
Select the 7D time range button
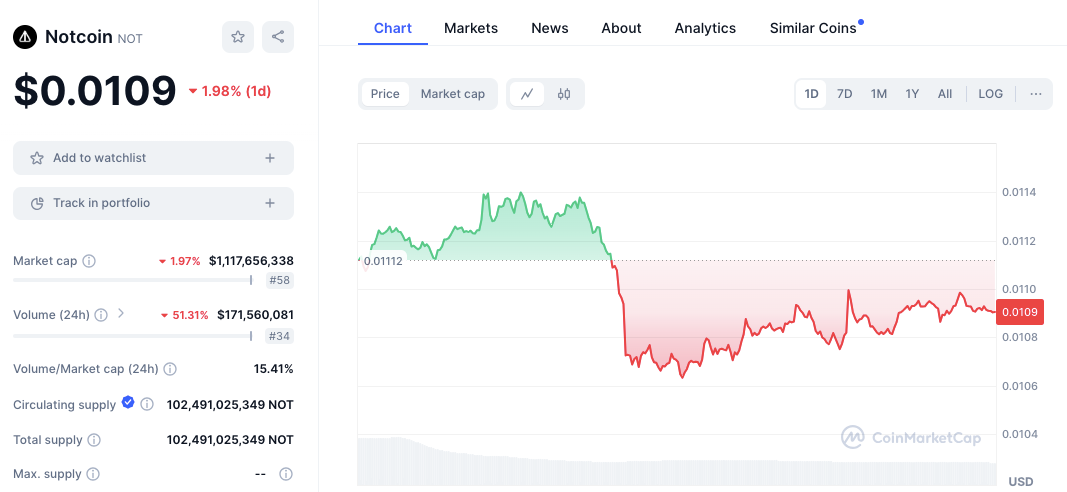tap(844, 94)
